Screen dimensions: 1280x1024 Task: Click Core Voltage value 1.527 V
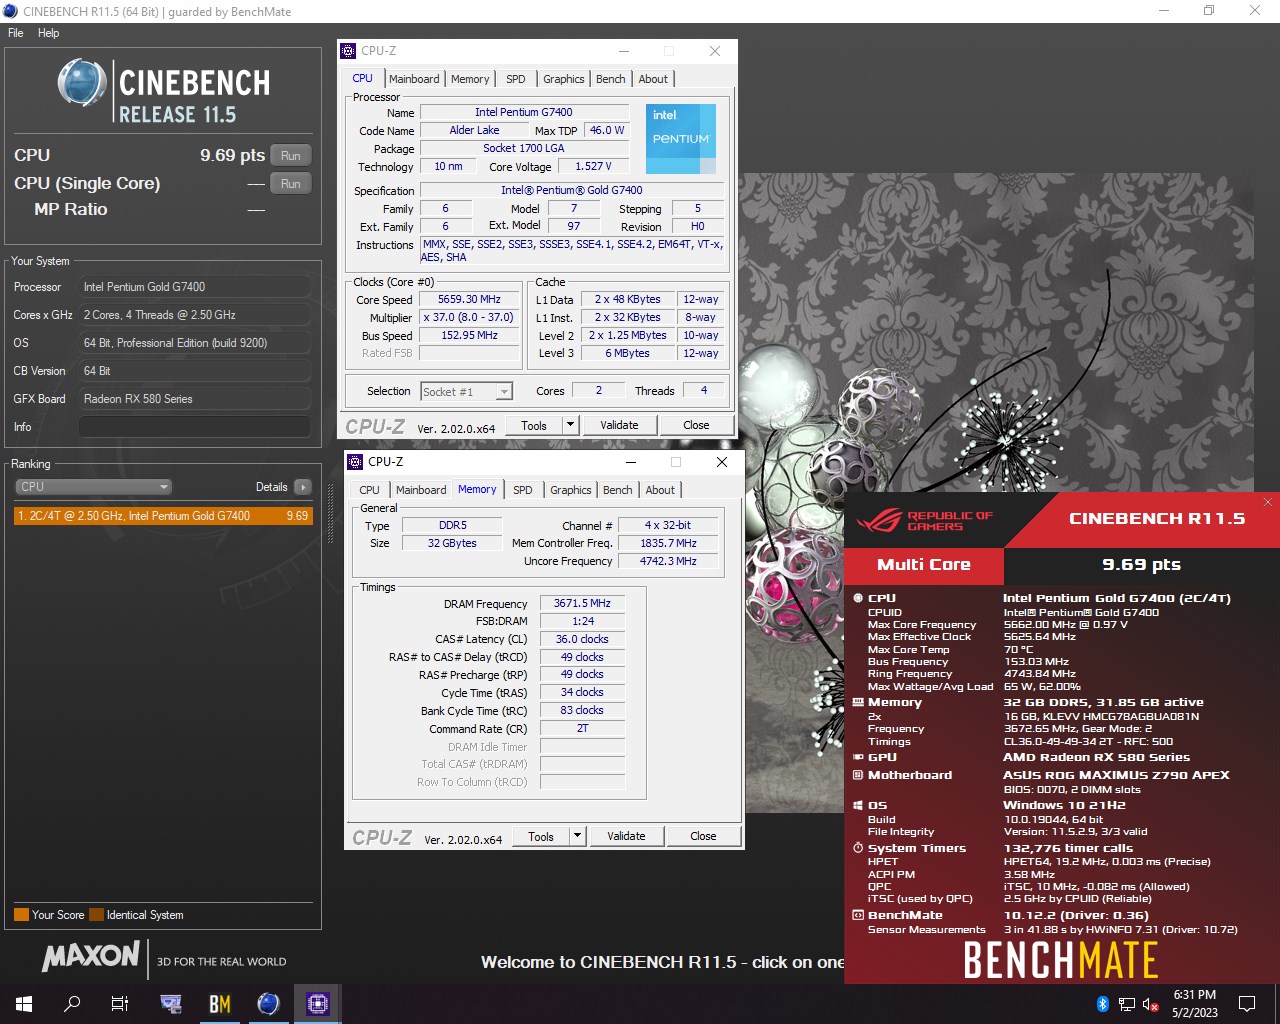(x=593, y=166)
